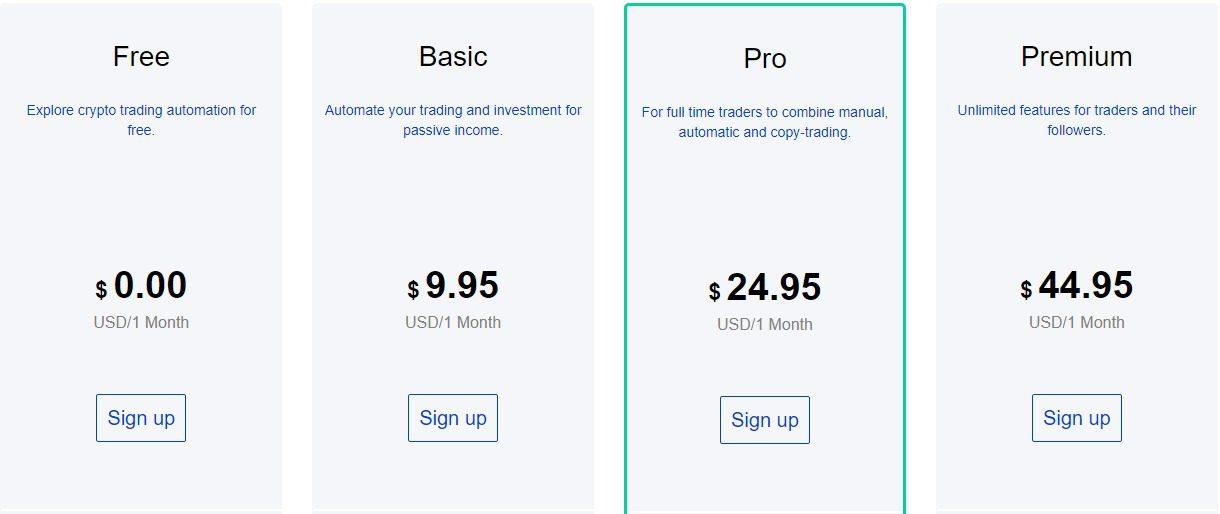Sign up for the Free plan
Screen dimensions: 1220x514
141,418
